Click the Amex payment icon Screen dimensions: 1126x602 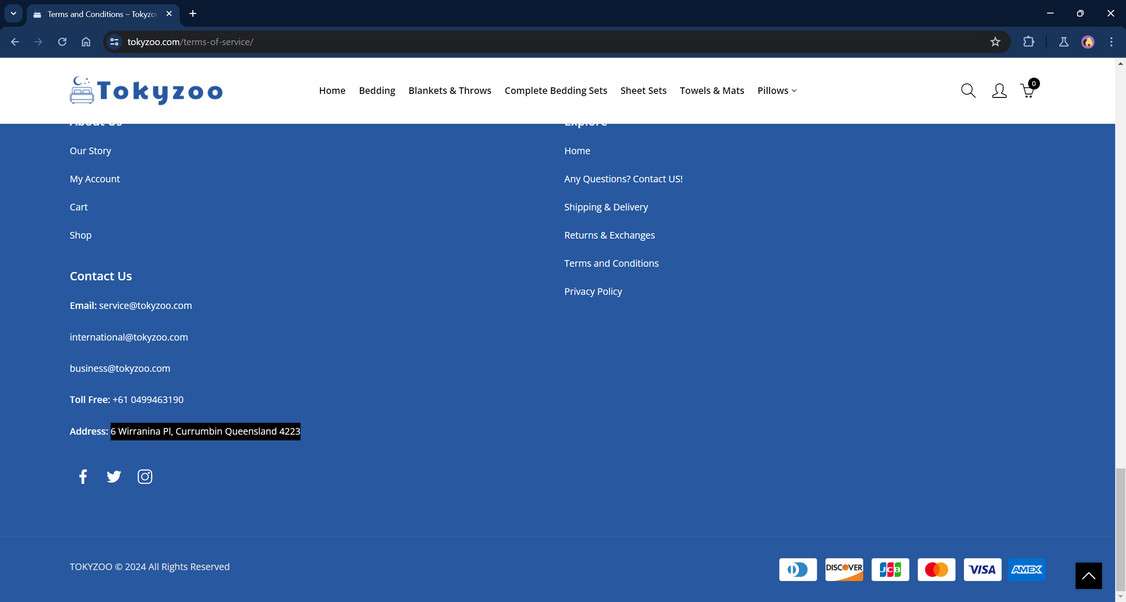(1027, 570)
